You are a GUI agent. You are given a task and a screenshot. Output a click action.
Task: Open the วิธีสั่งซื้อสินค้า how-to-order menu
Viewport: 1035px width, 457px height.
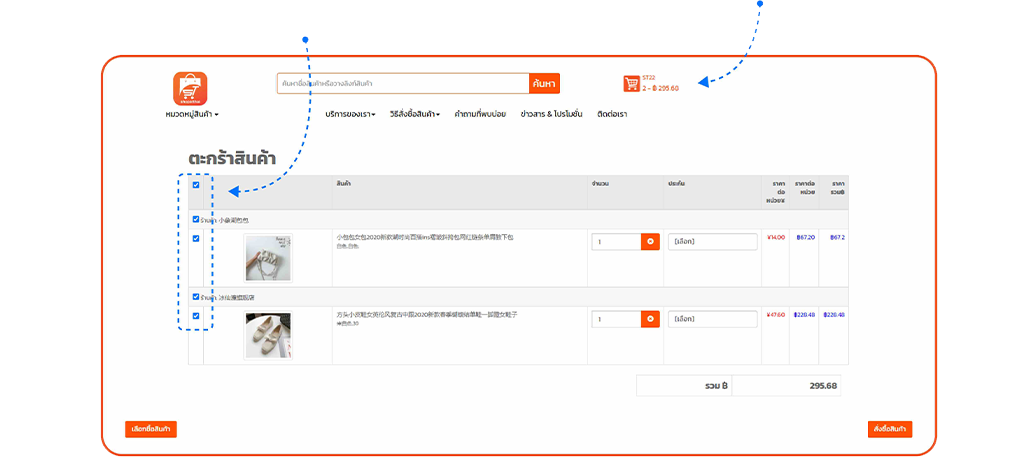[415, 114]
